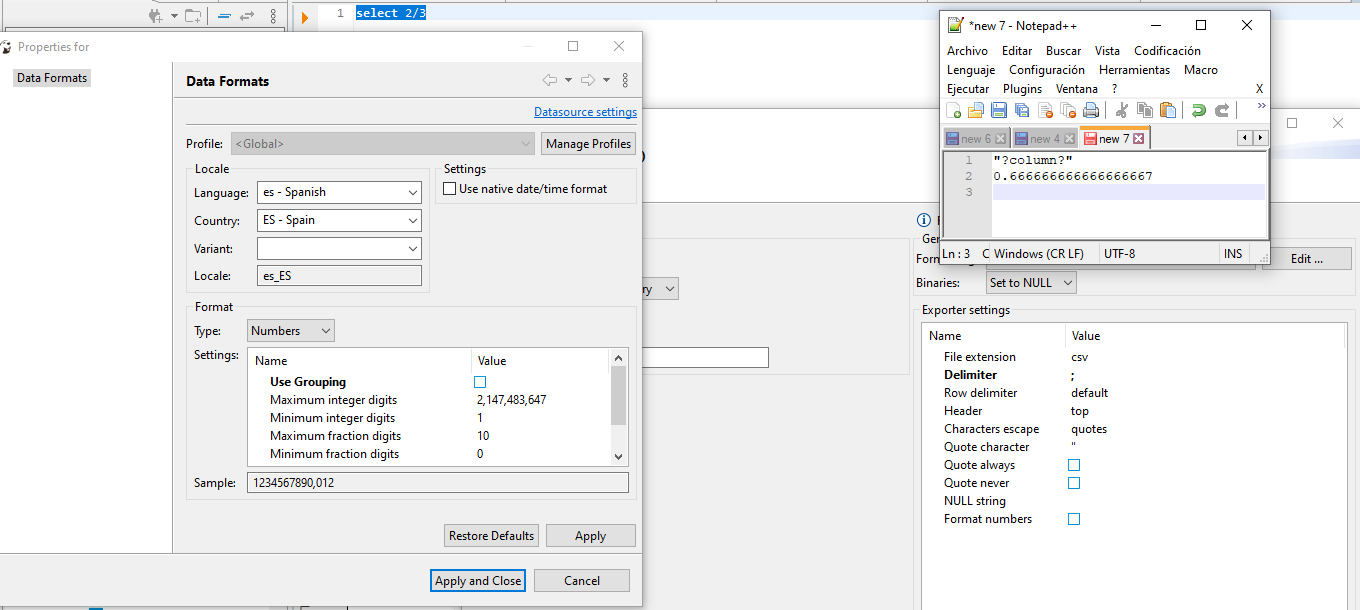Image resolution: width=1360 pixels, height=610 pixels.
Task: Undo the last edit with the green arrow
Action: 1198,110
